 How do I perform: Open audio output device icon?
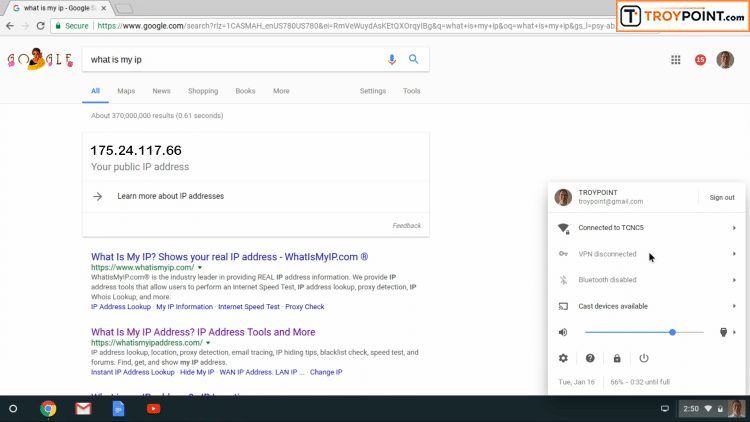pyautogui.click(x=723, y=332)
